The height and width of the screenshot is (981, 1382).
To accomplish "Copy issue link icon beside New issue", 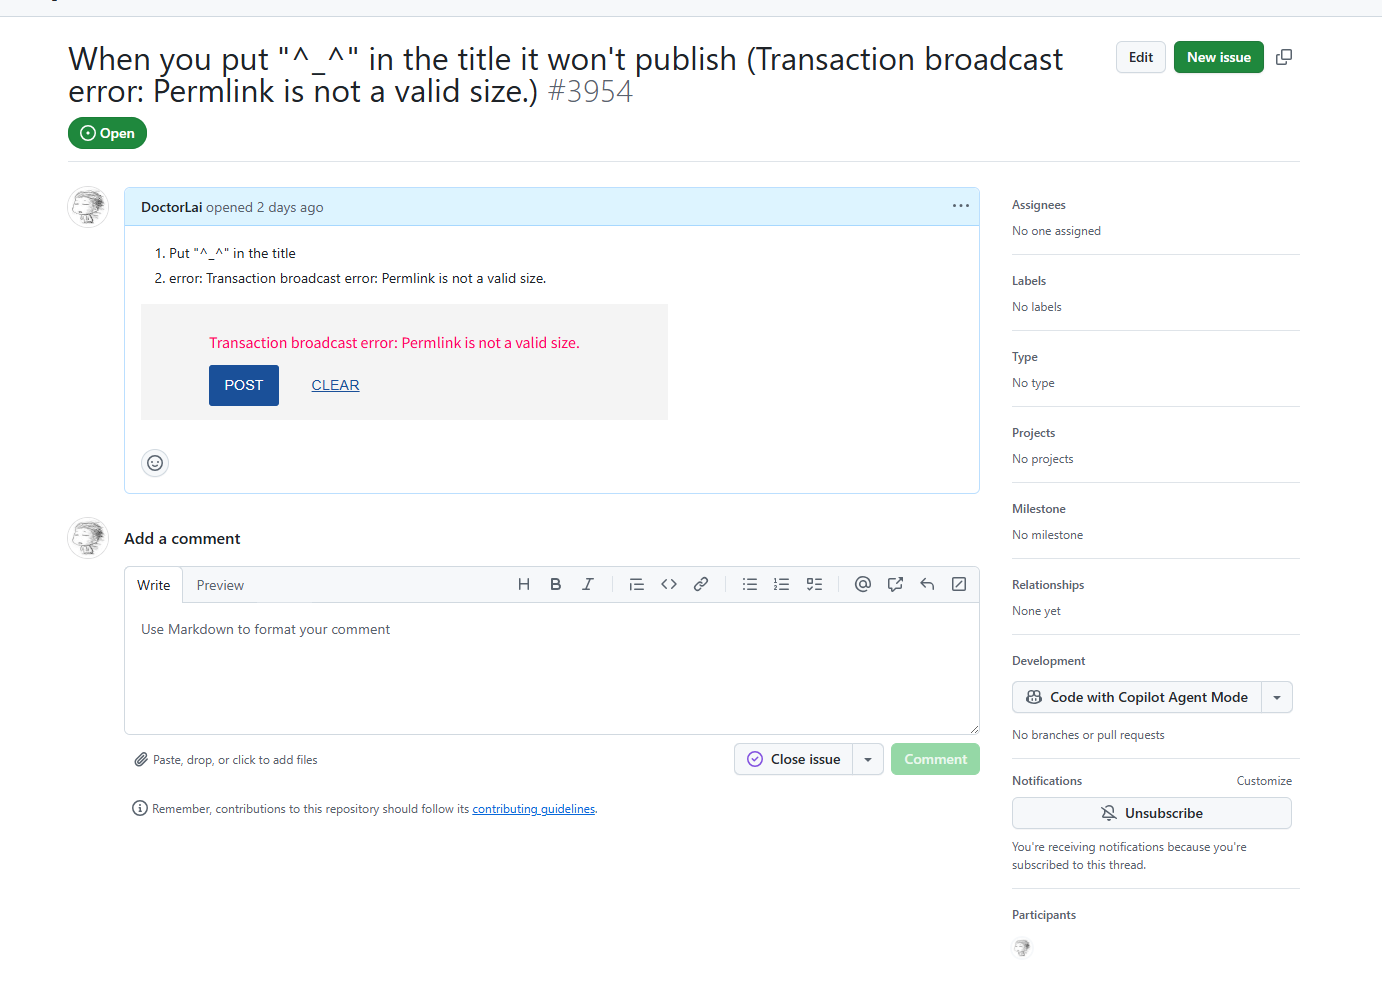I will [x=1284, y=57].
